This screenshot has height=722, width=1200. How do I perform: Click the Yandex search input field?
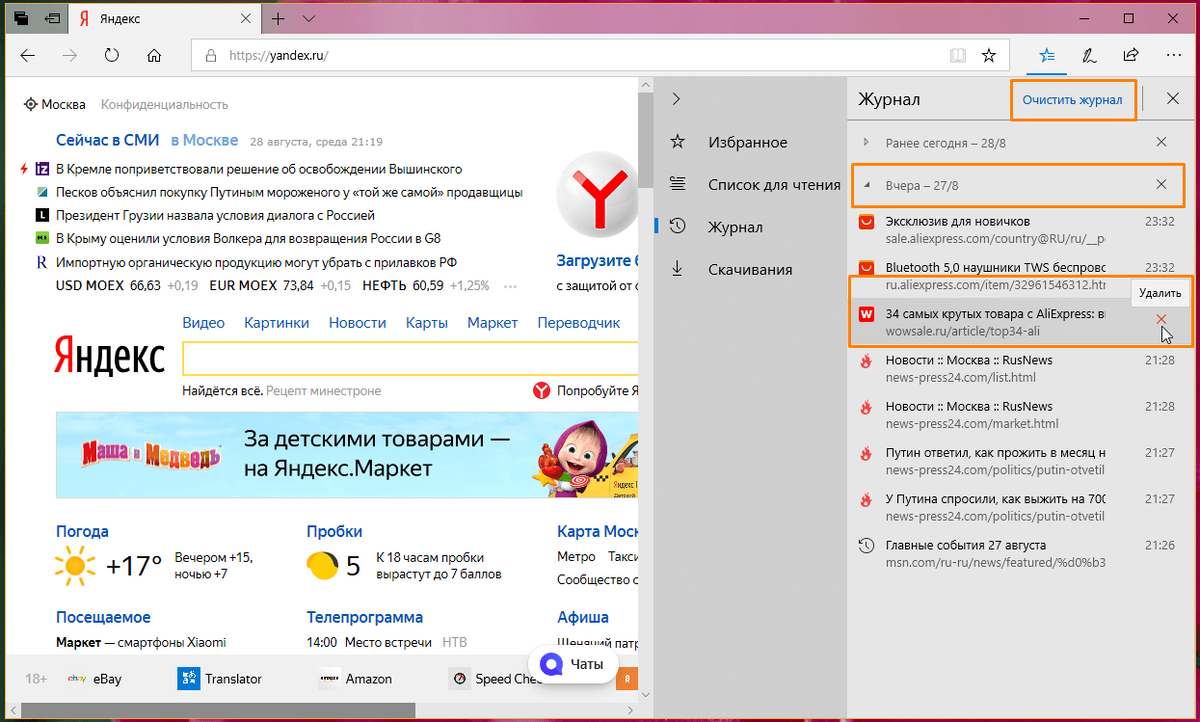click(x=410, y=359)
